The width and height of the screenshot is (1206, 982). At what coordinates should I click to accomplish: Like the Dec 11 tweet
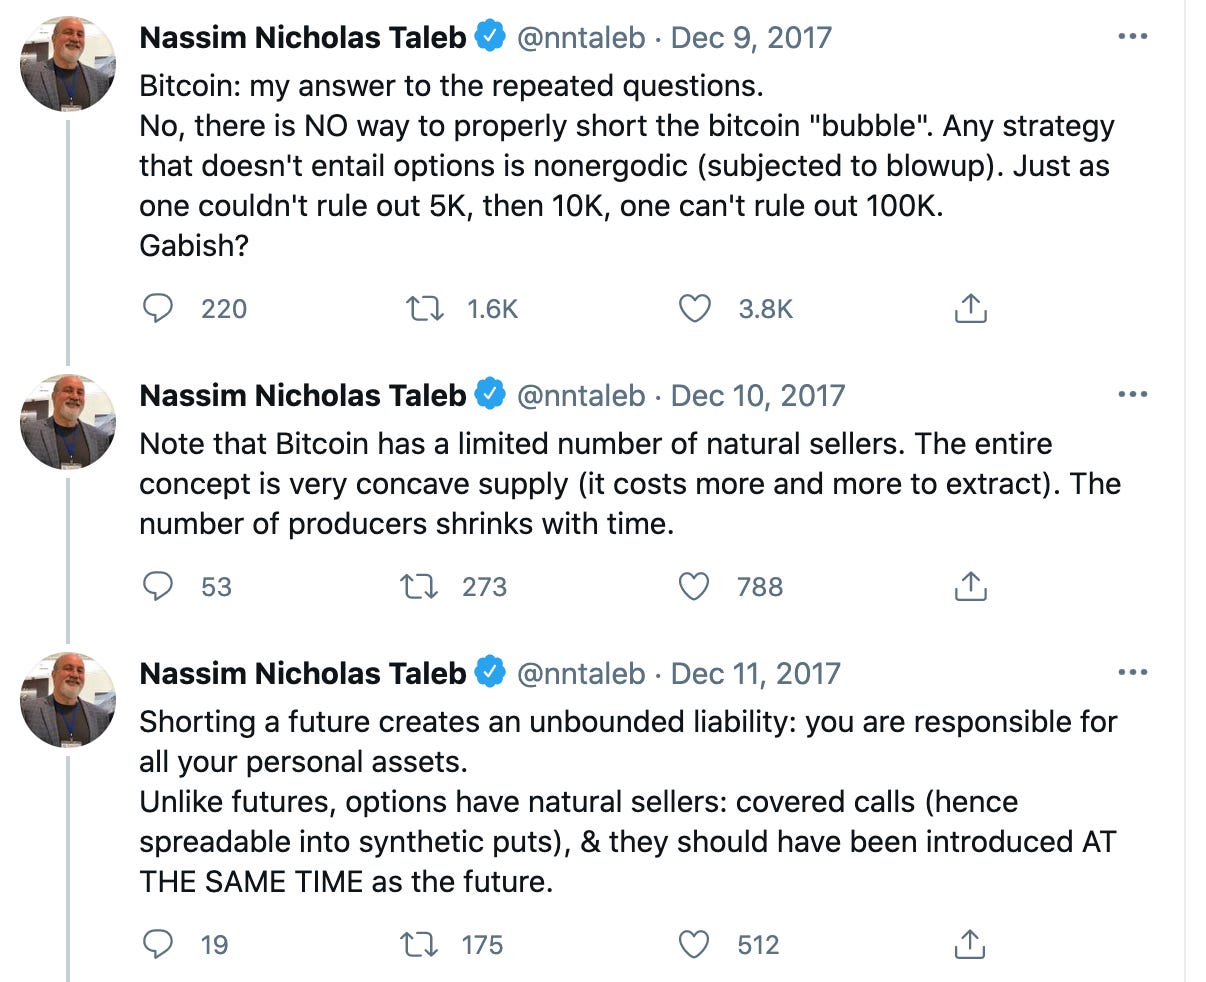click(693, 944)
